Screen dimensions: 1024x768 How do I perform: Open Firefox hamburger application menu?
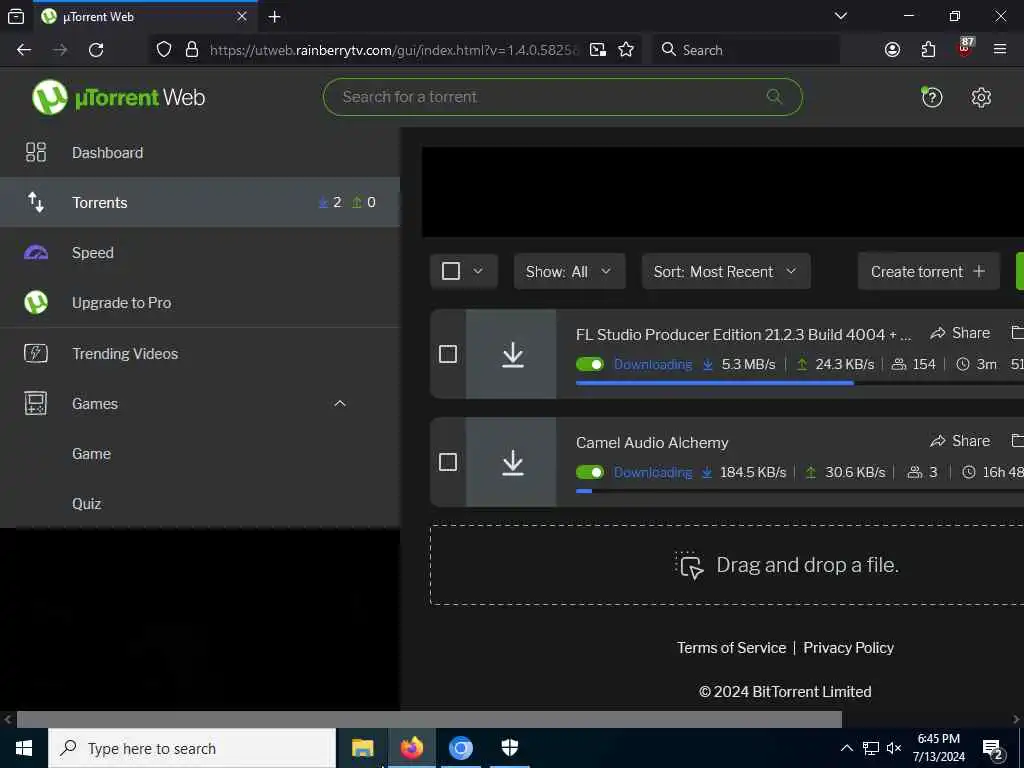click(x=1000, y=49)
